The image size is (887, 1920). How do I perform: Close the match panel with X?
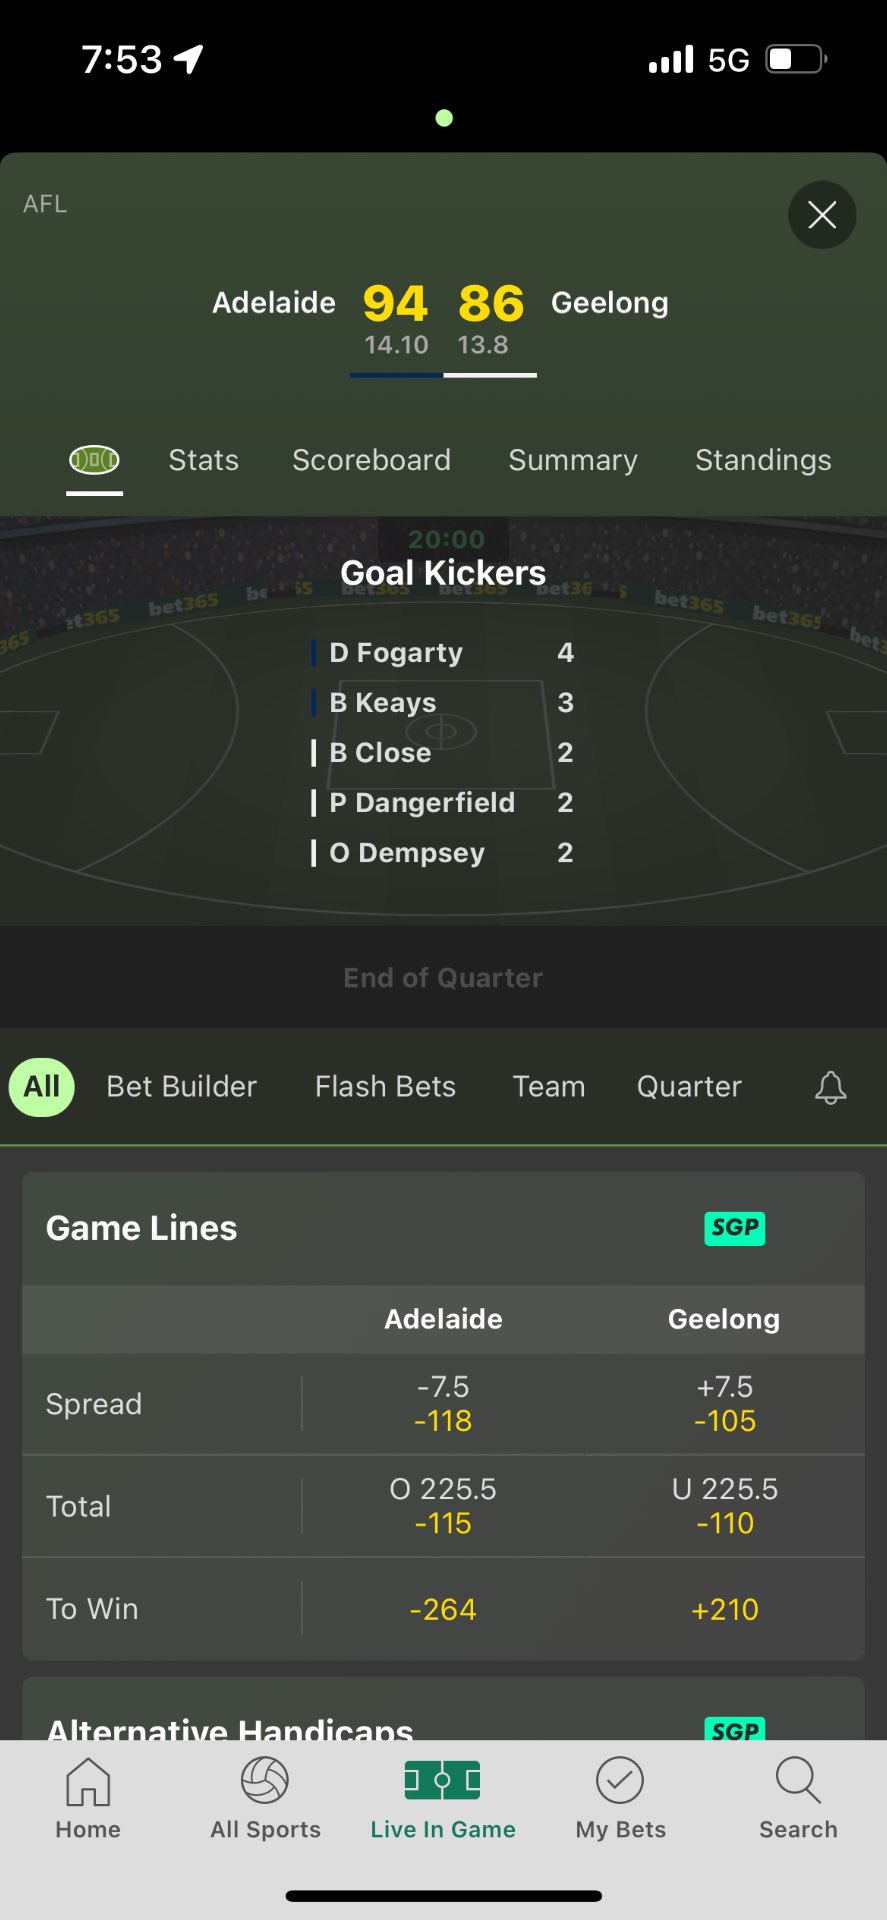pyautogui.click(x=822, y=215)
